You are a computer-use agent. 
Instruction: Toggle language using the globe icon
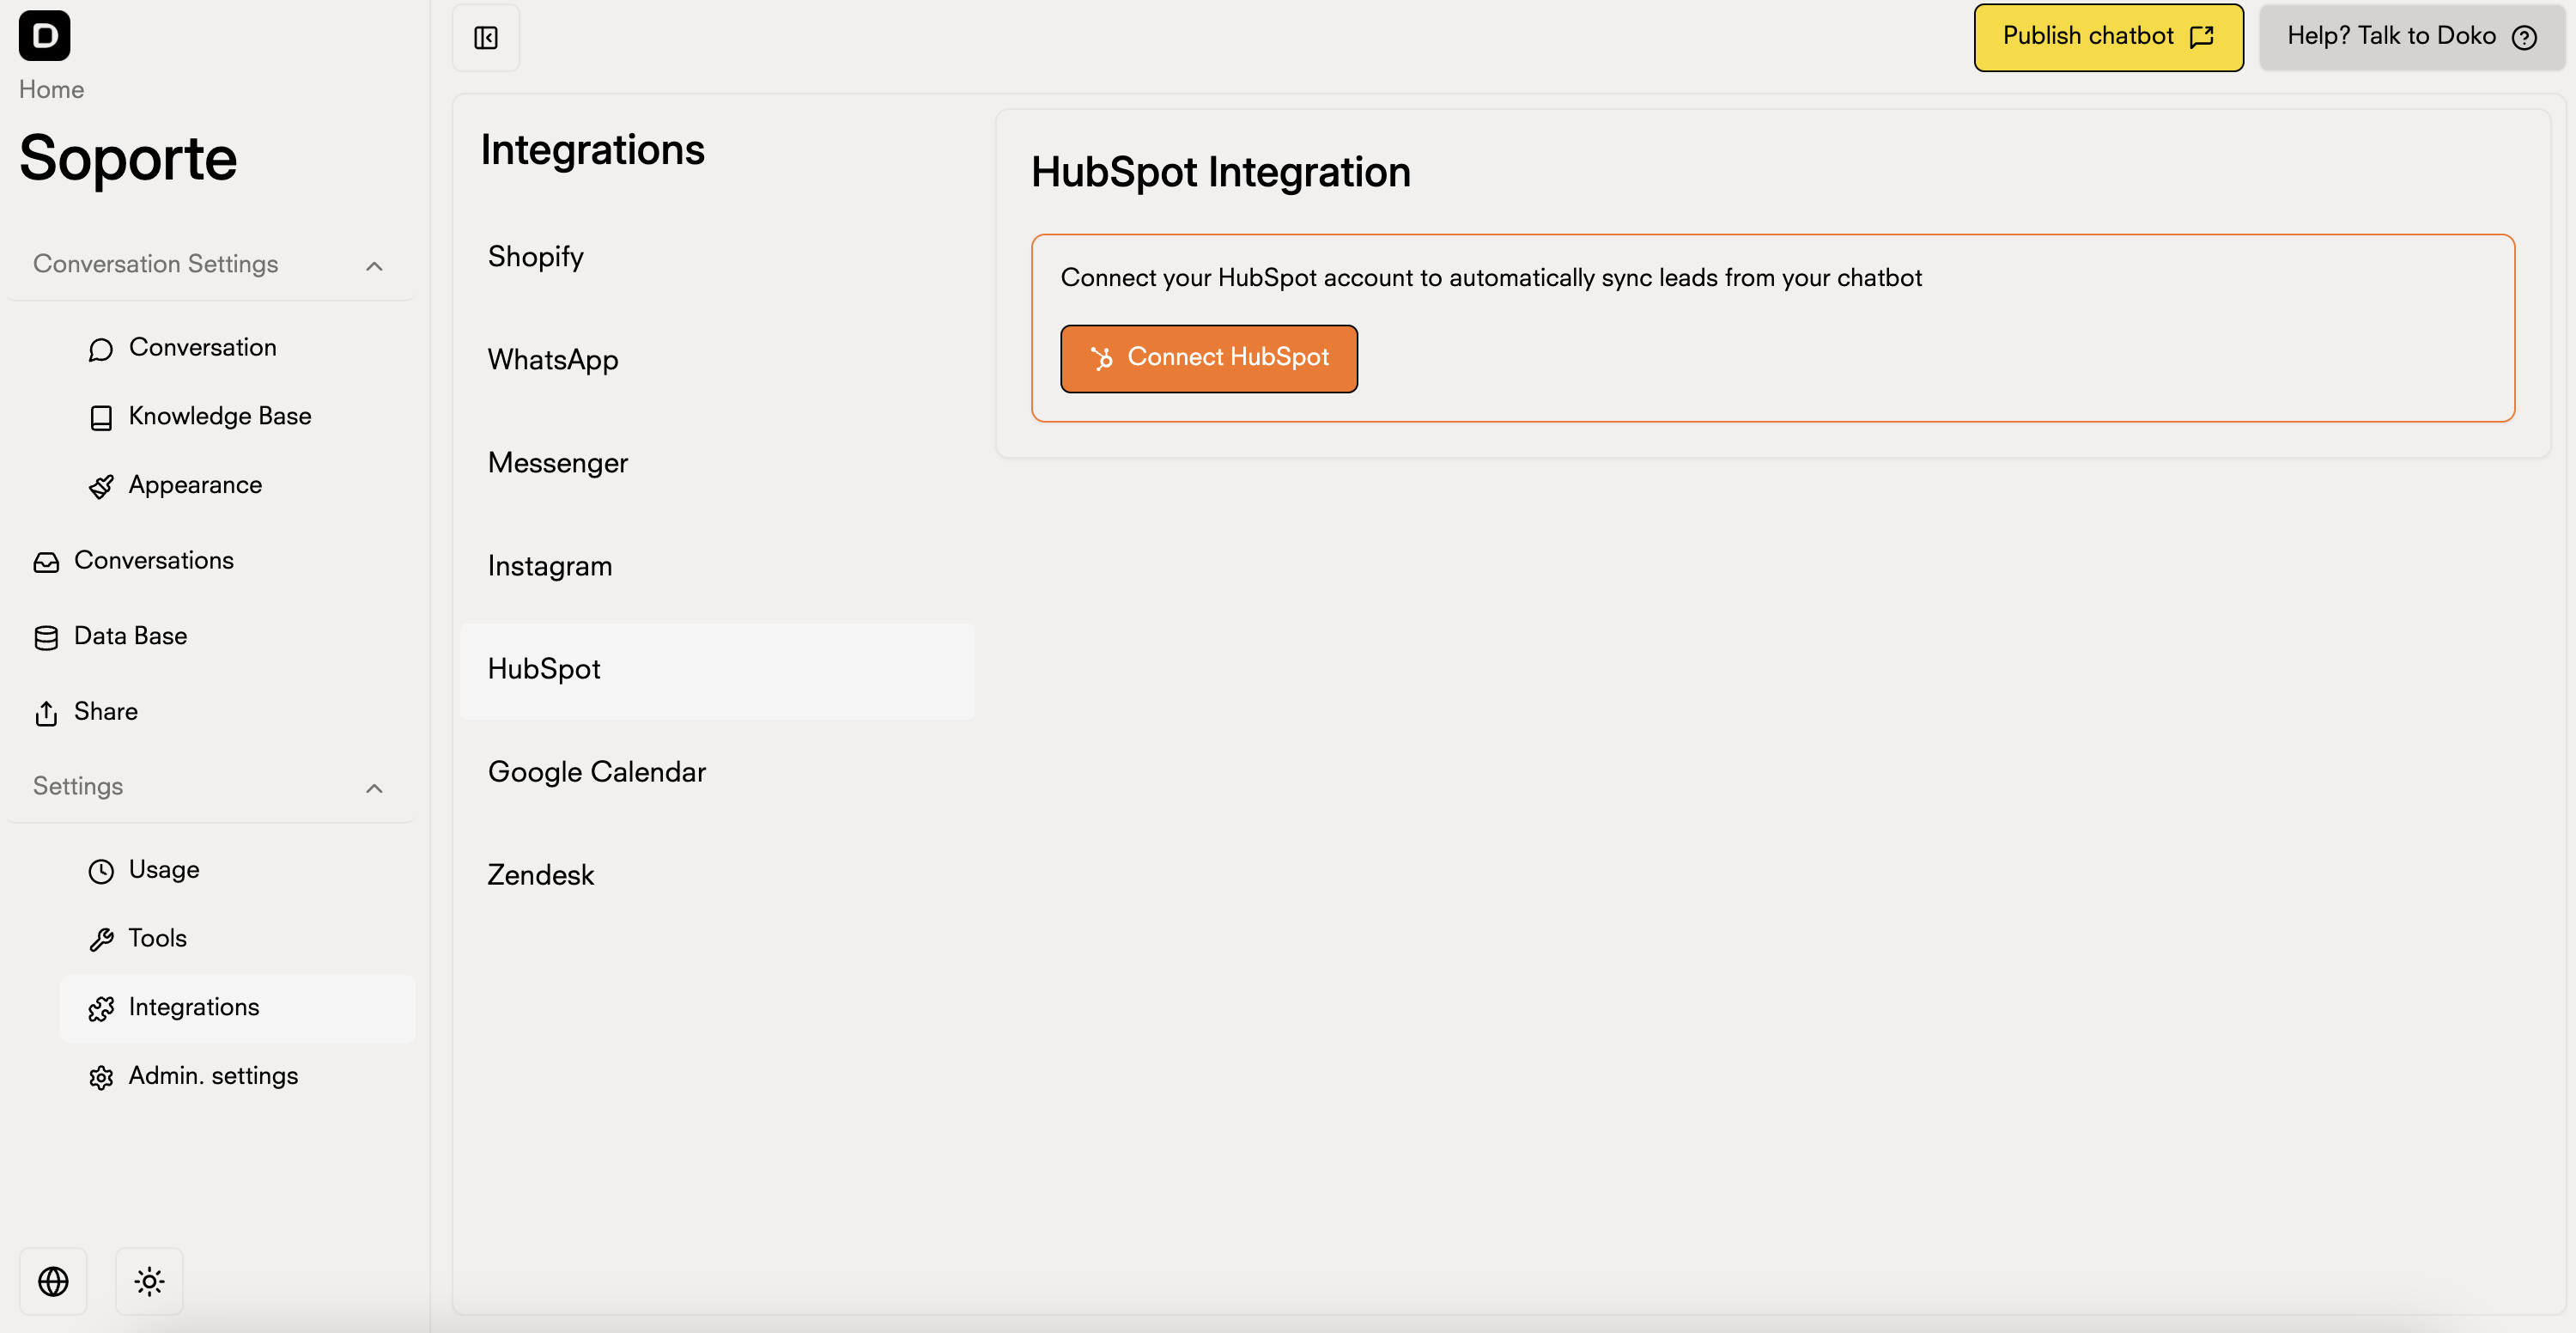tap(53, 1281)
